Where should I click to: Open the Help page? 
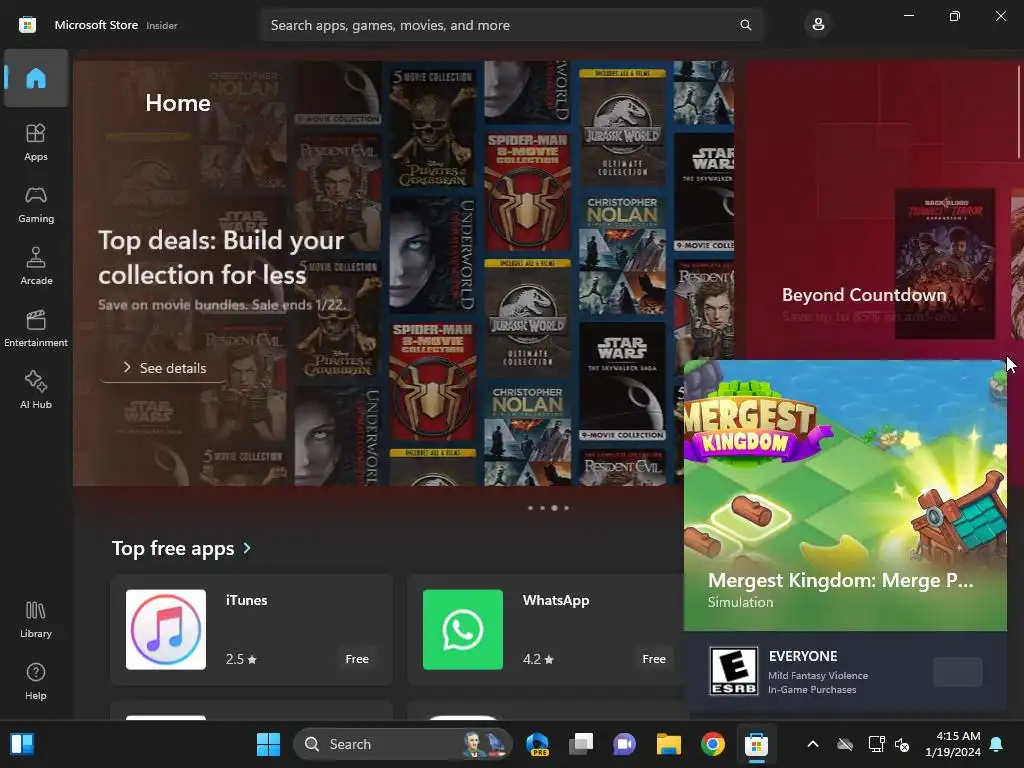point(36,681)
